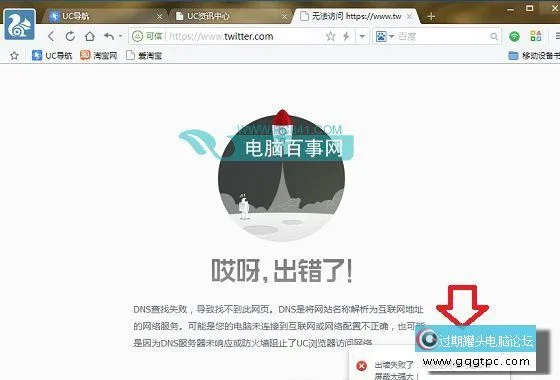Open the 爱淘宝 bookmark

click(x=144, y=56)
